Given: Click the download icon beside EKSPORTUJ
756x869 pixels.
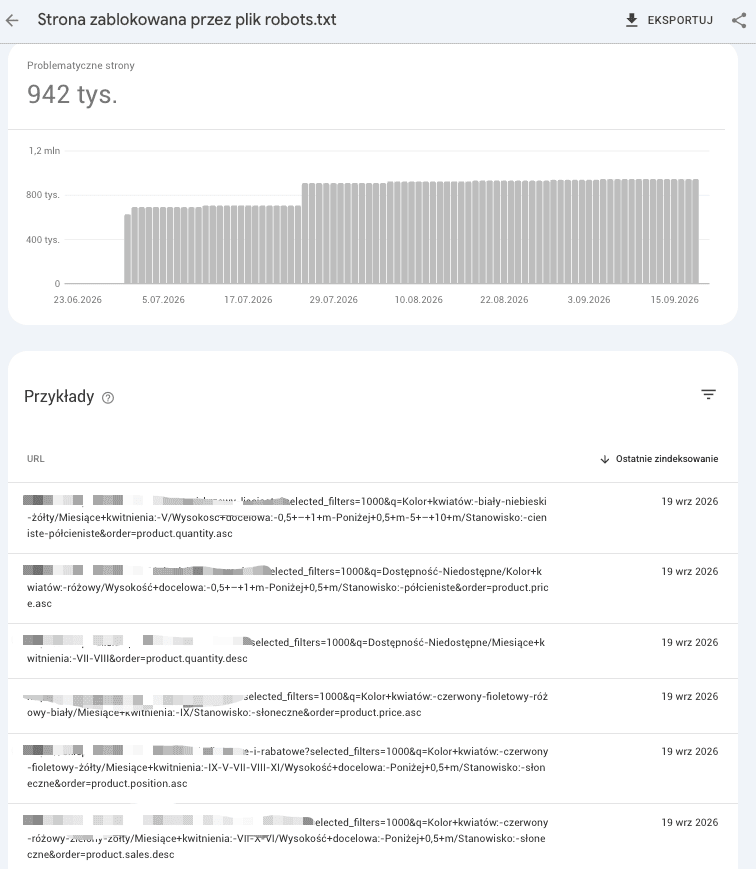Looking at the screenshot, I should coord(631,21).
